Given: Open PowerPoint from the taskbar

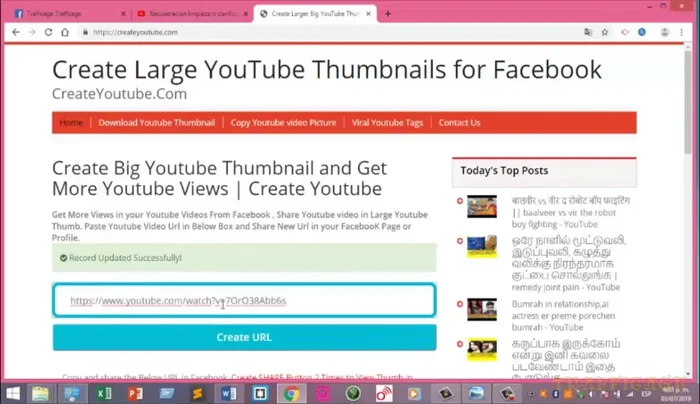Looking at the screenshot, I should click(135, 394).
